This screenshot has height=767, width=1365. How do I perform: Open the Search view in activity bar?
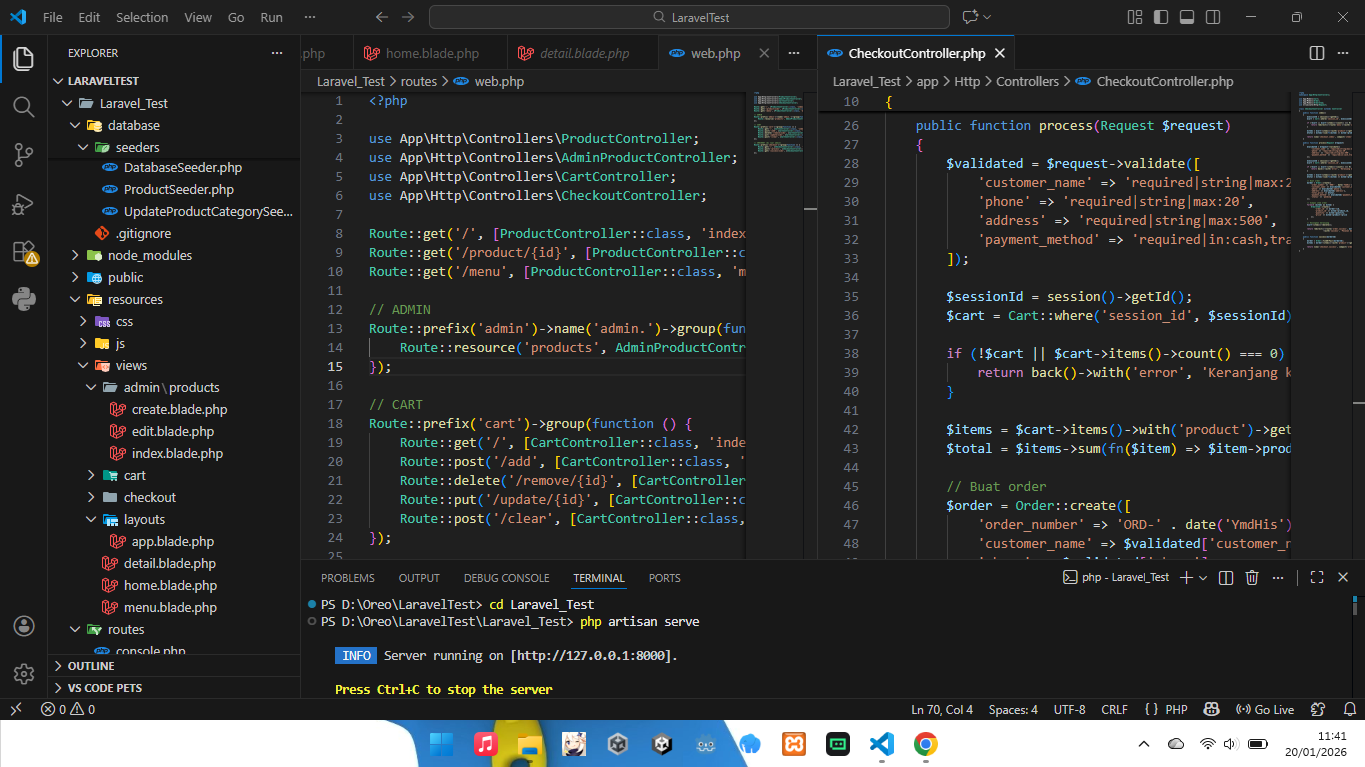click(23, 106)
